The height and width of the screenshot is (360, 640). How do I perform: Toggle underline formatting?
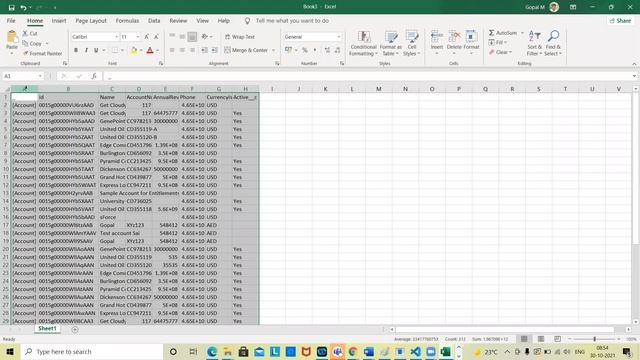click(x=96, y=50)
